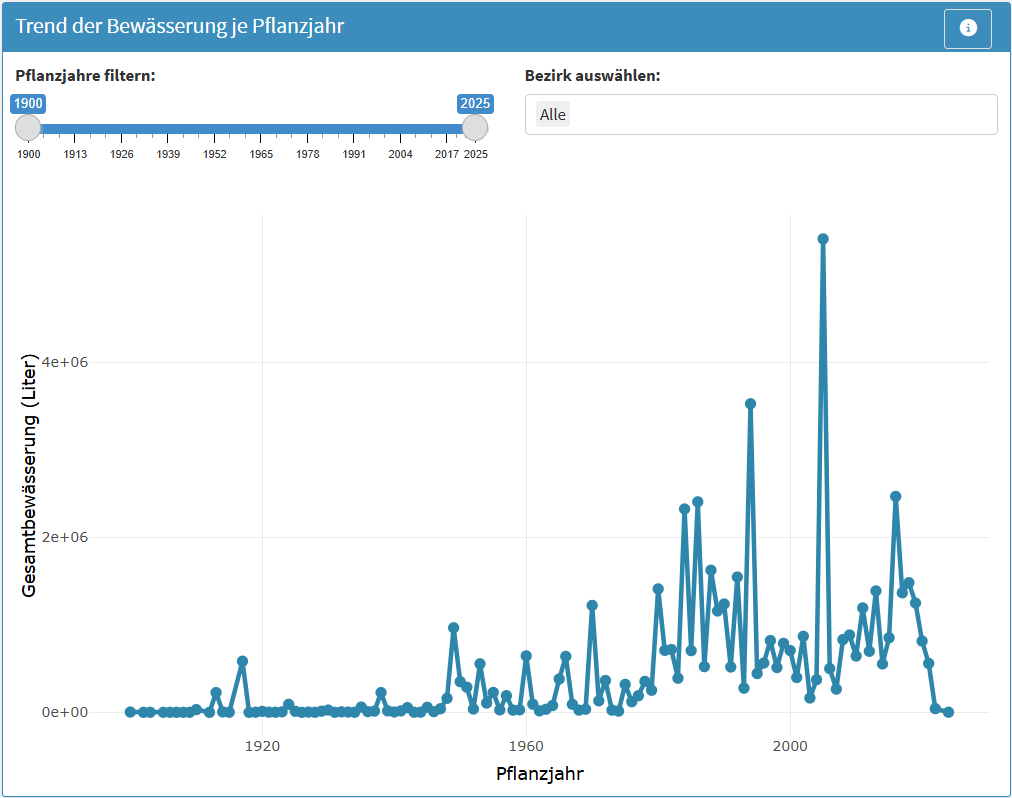Click the 2004 tick label on slider

[401, 154]
